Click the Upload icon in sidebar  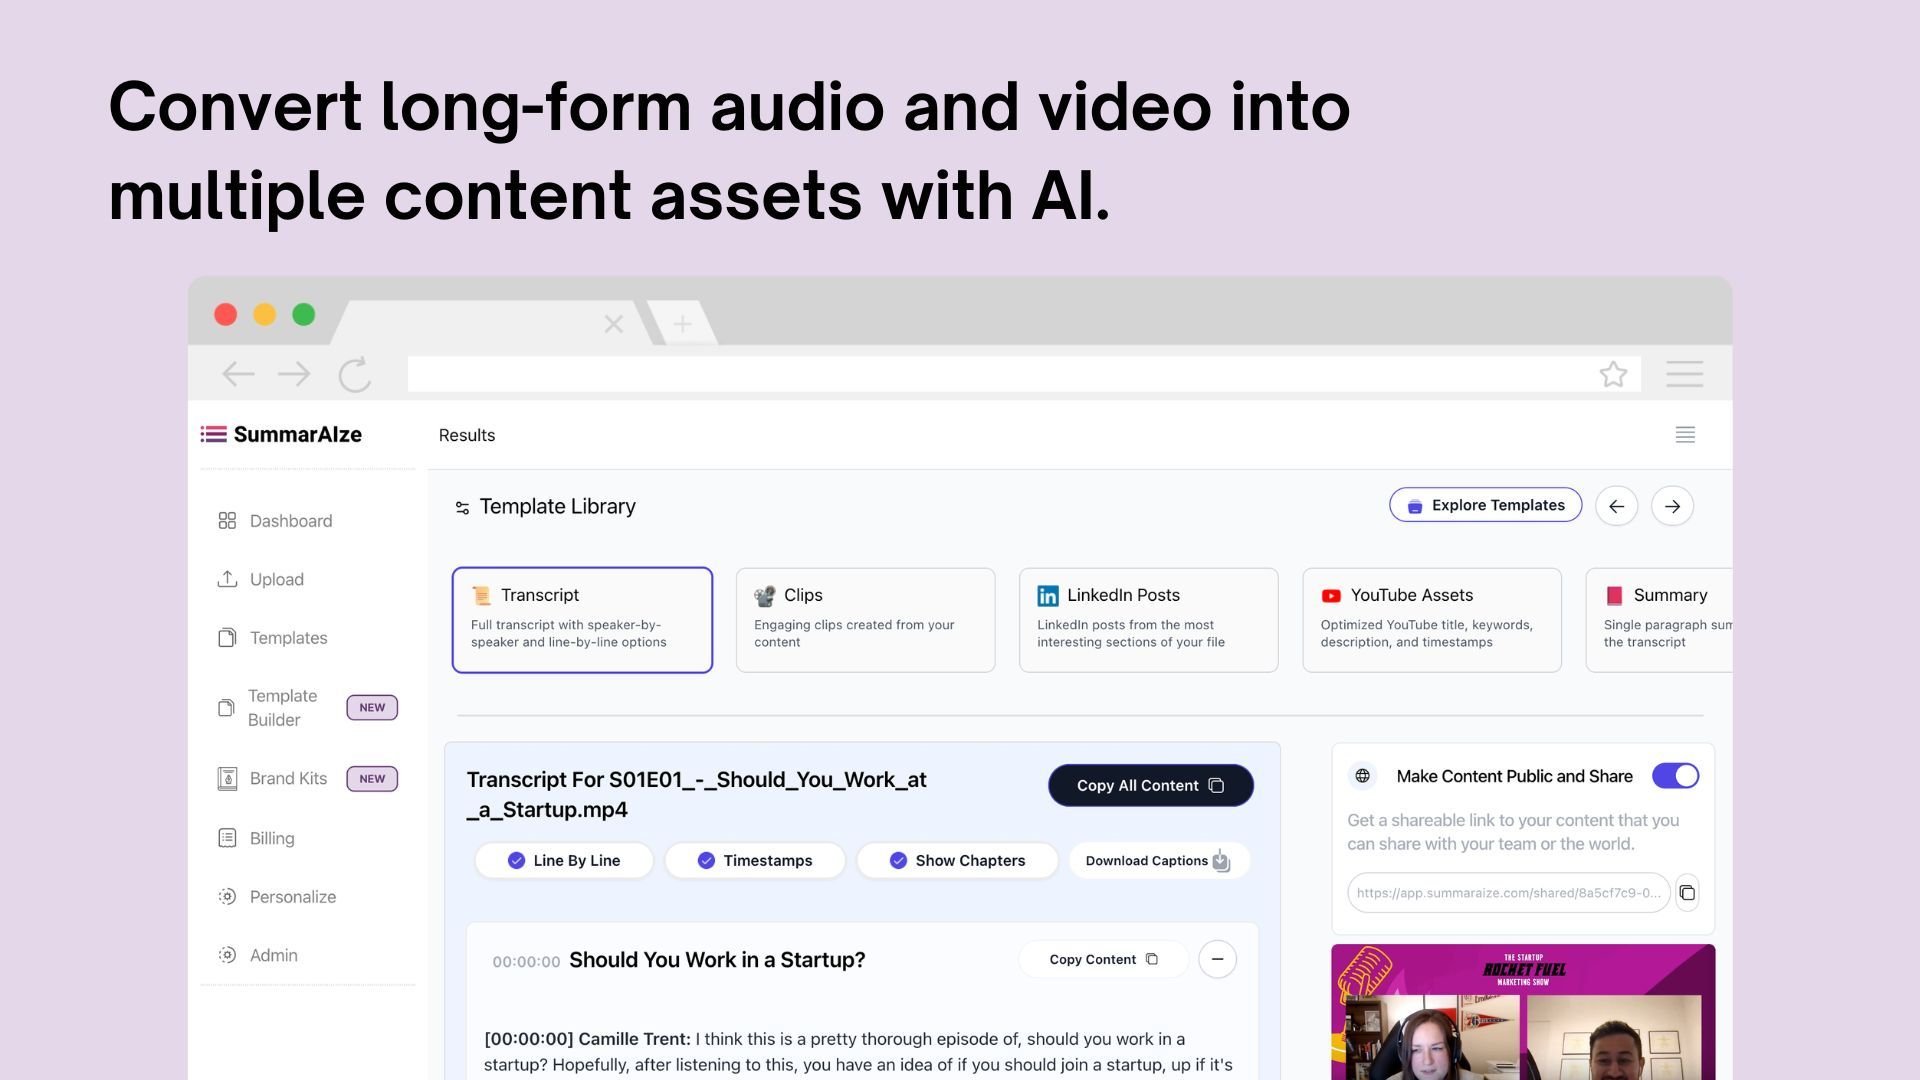[227, 579]
